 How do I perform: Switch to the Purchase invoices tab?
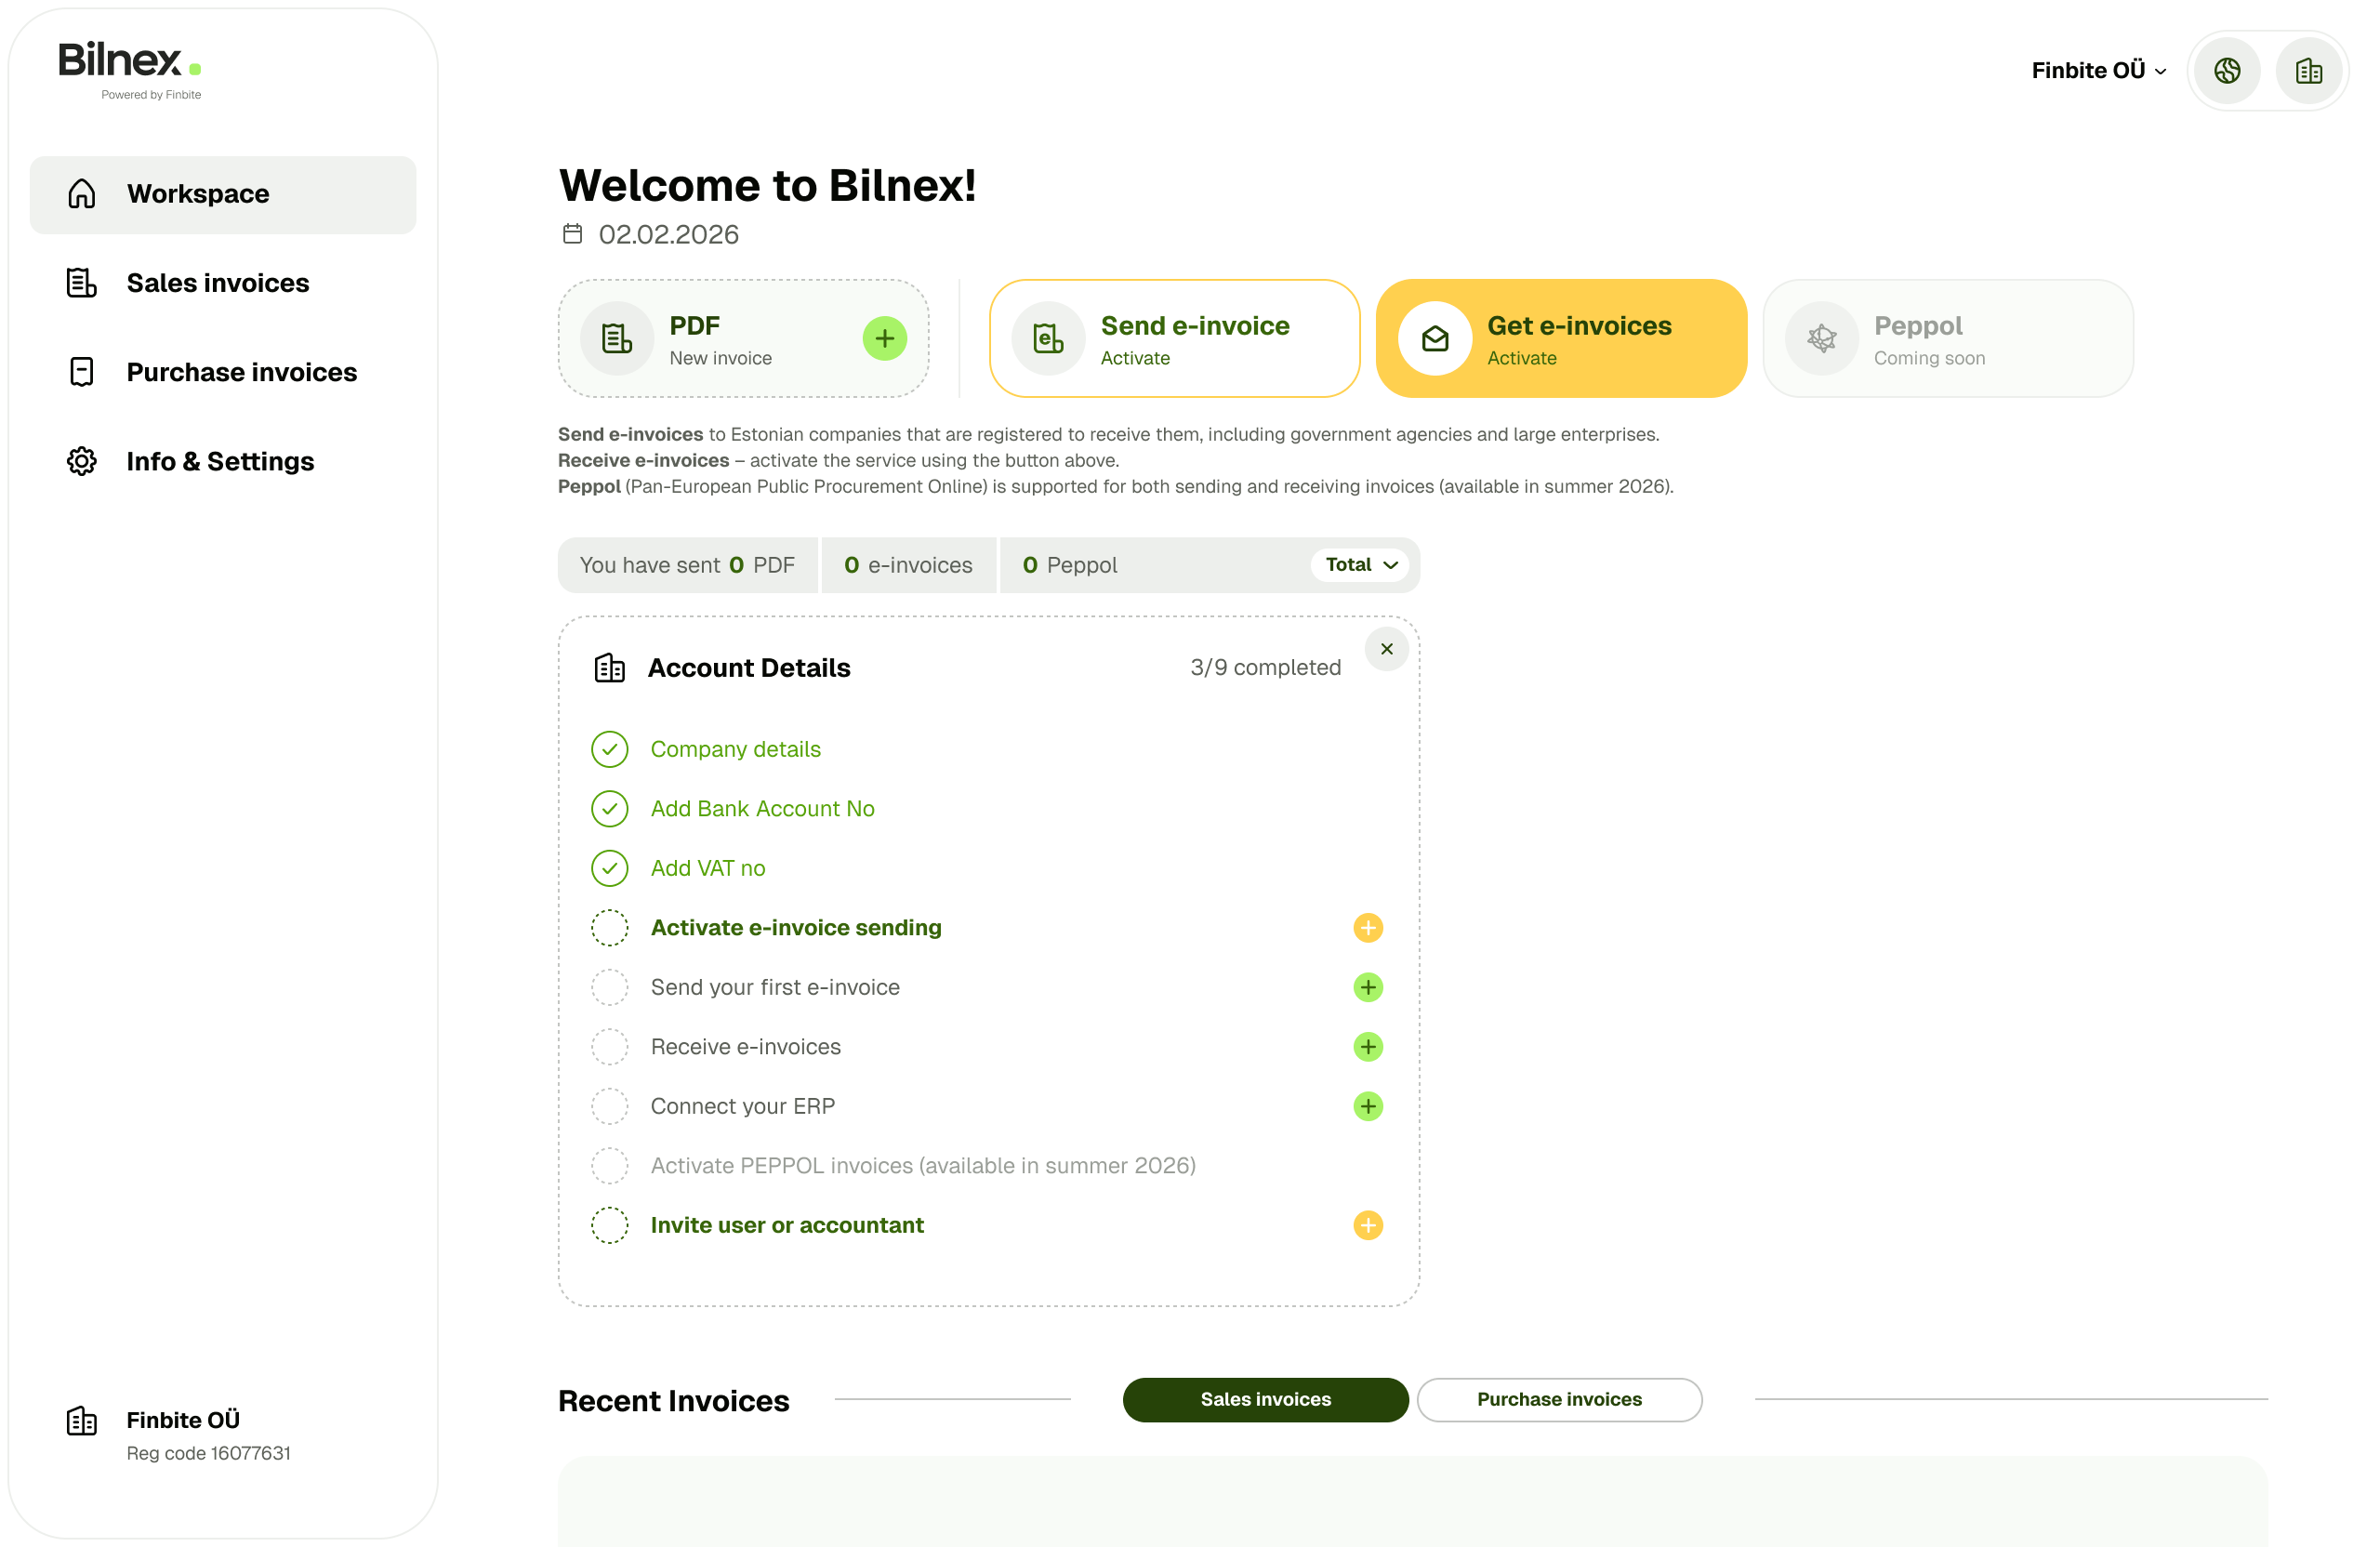pos(1558,1399)
